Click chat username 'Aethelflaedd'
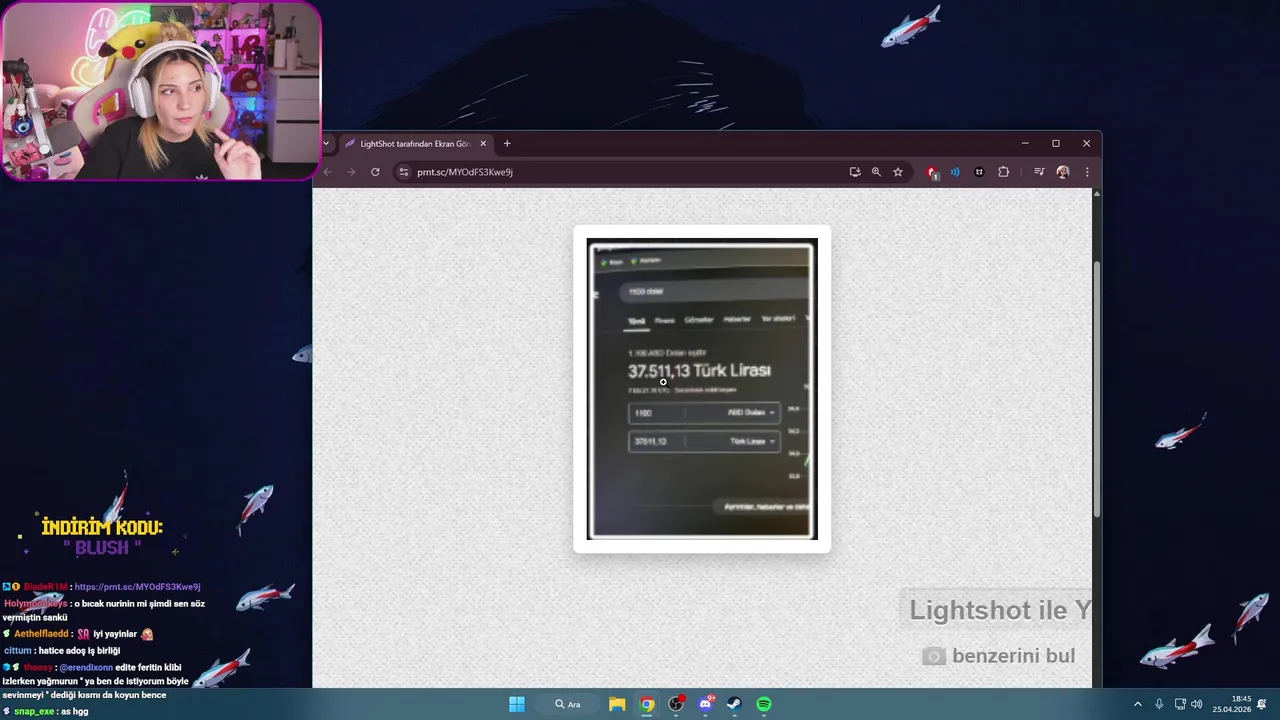The height and width of the screenshot is (720, 1280). 43,634
